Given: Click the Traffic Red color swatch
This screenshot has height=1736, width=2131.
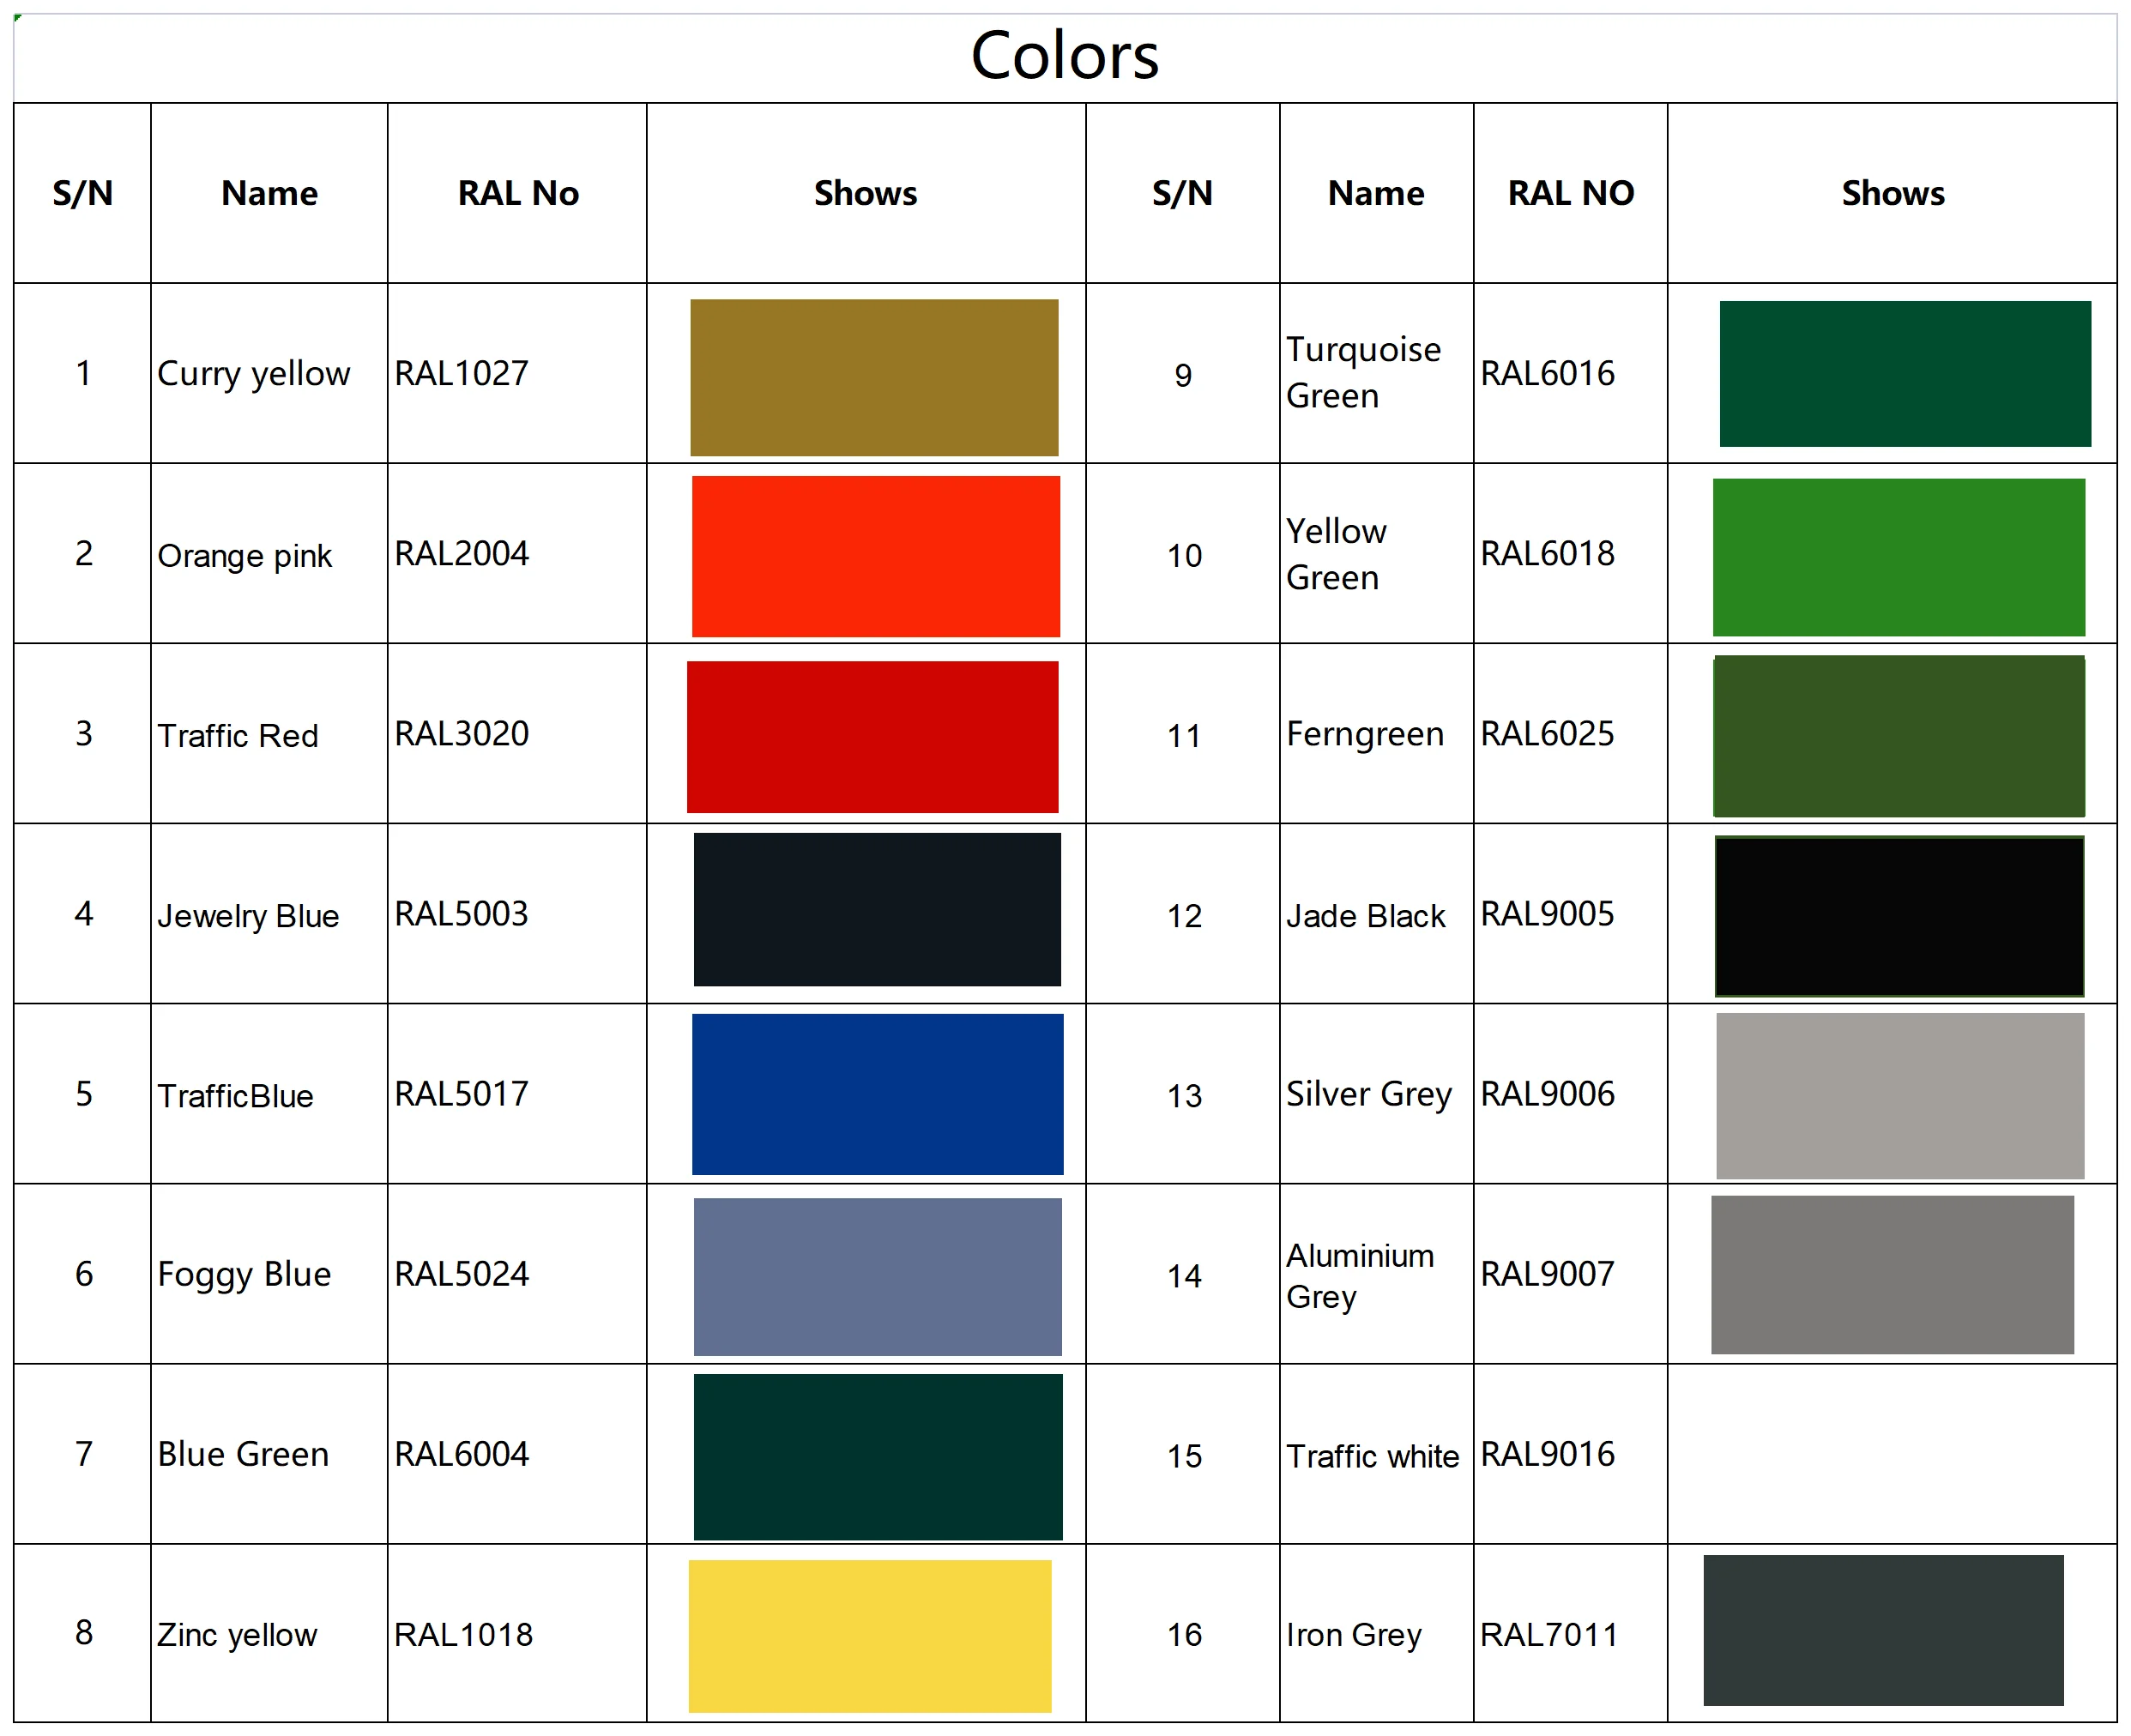Looking at the screenshot, I should pyautogui.click(x=872, y=736).
